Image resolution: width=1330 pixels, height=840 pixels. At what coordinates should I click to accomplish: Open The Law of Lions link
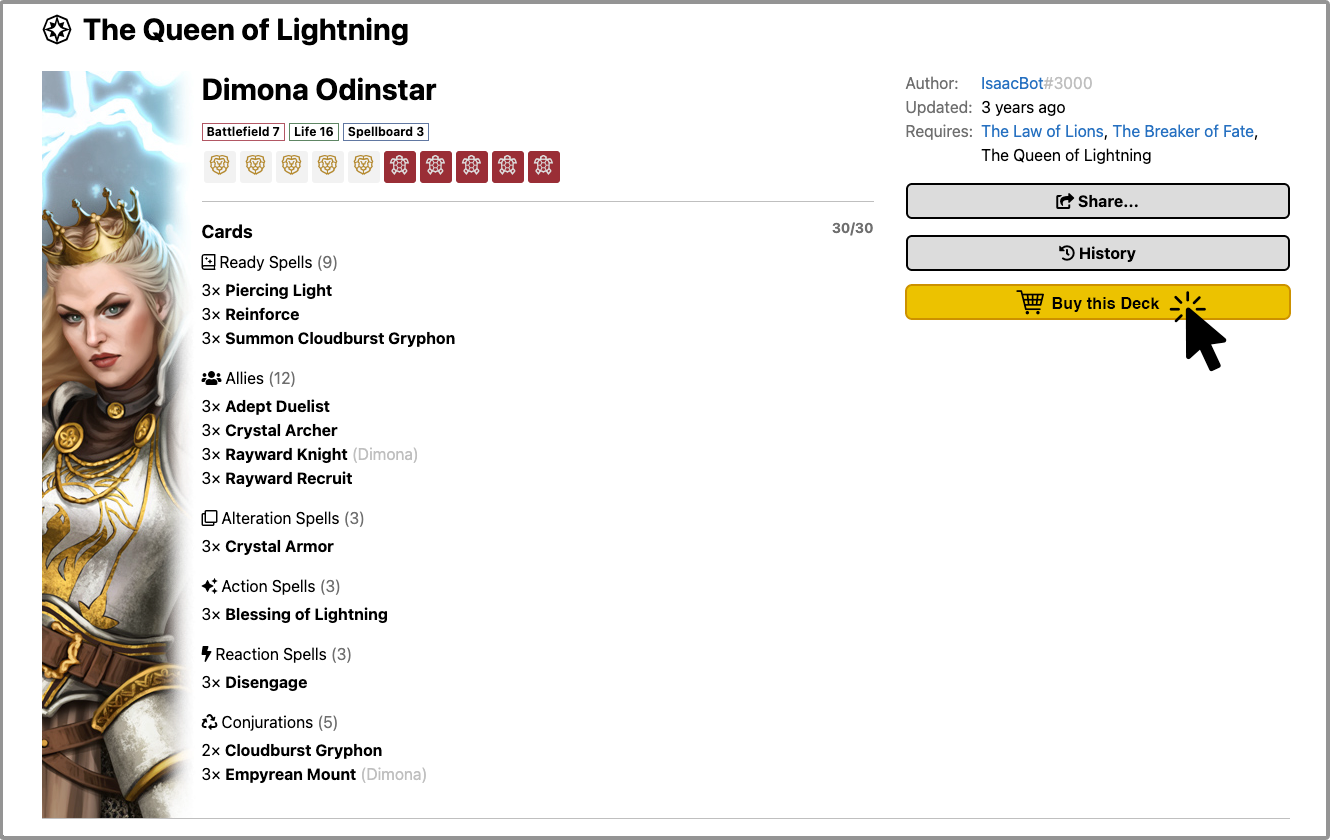1042,132
